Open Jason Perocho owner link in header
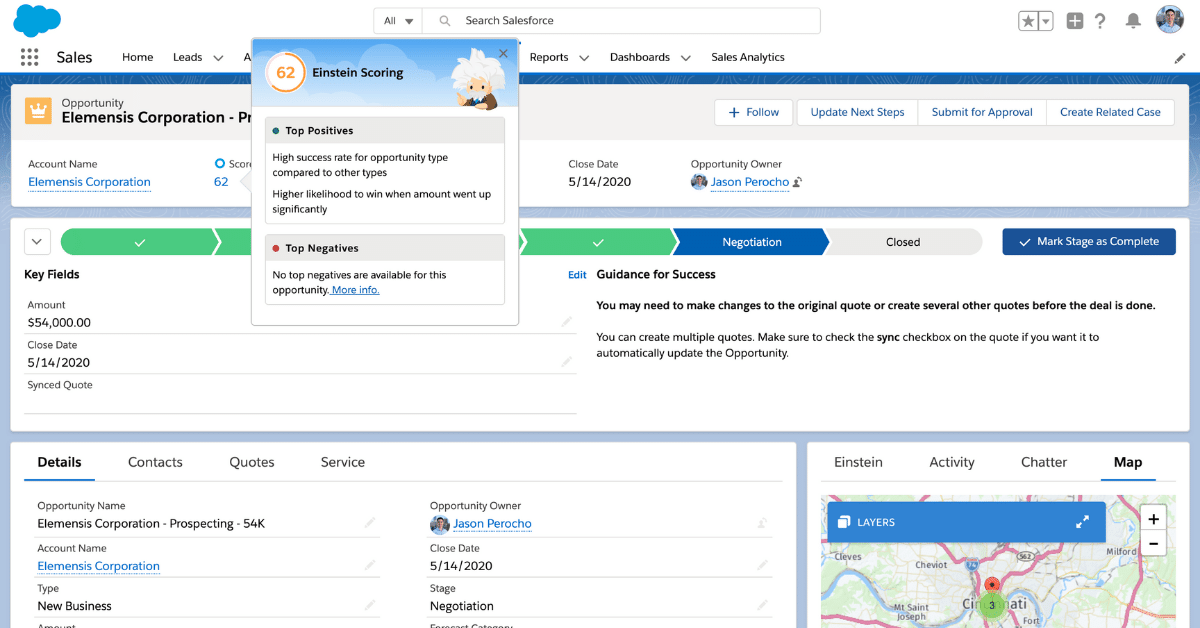Viewport: 1200px width, 628px height. 750,182
